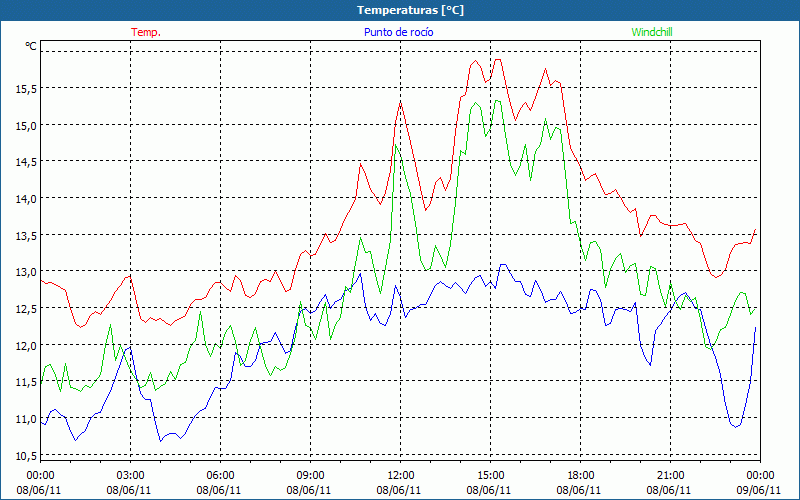The height and width of the screenshot is (500, 800).
Task: Click the 12,5 y-axis value
Action: click(27, 309)
